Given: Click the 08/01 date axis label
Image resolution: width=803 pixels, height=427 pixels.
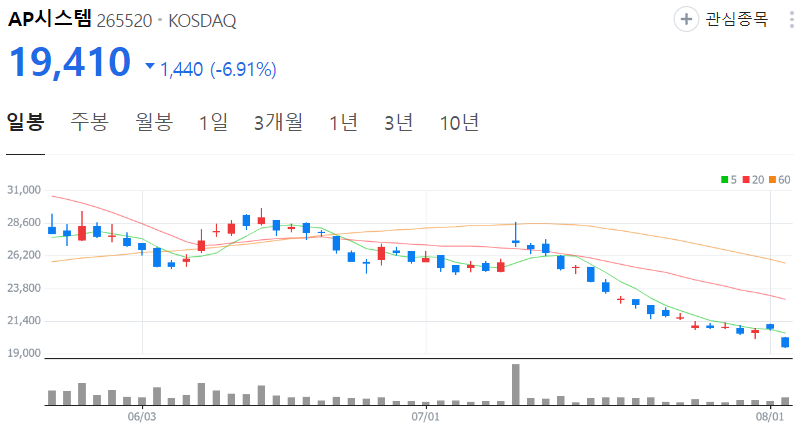Looking at the screenshot, I should tap(770, 417).
